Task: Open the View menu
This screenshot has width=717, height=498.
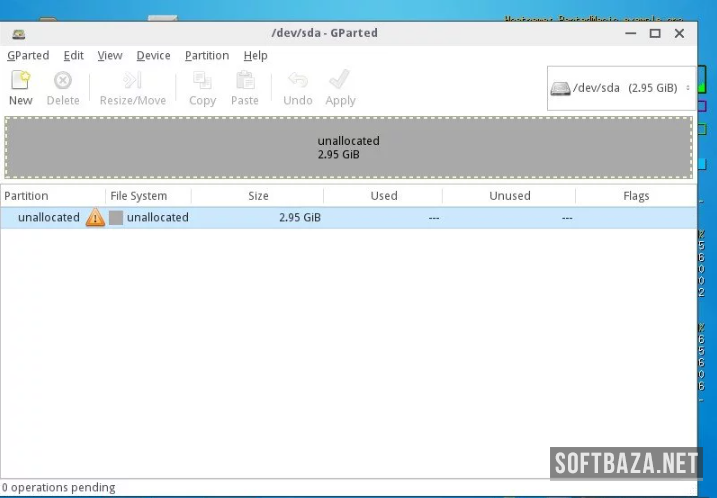Action: (110, 56)
